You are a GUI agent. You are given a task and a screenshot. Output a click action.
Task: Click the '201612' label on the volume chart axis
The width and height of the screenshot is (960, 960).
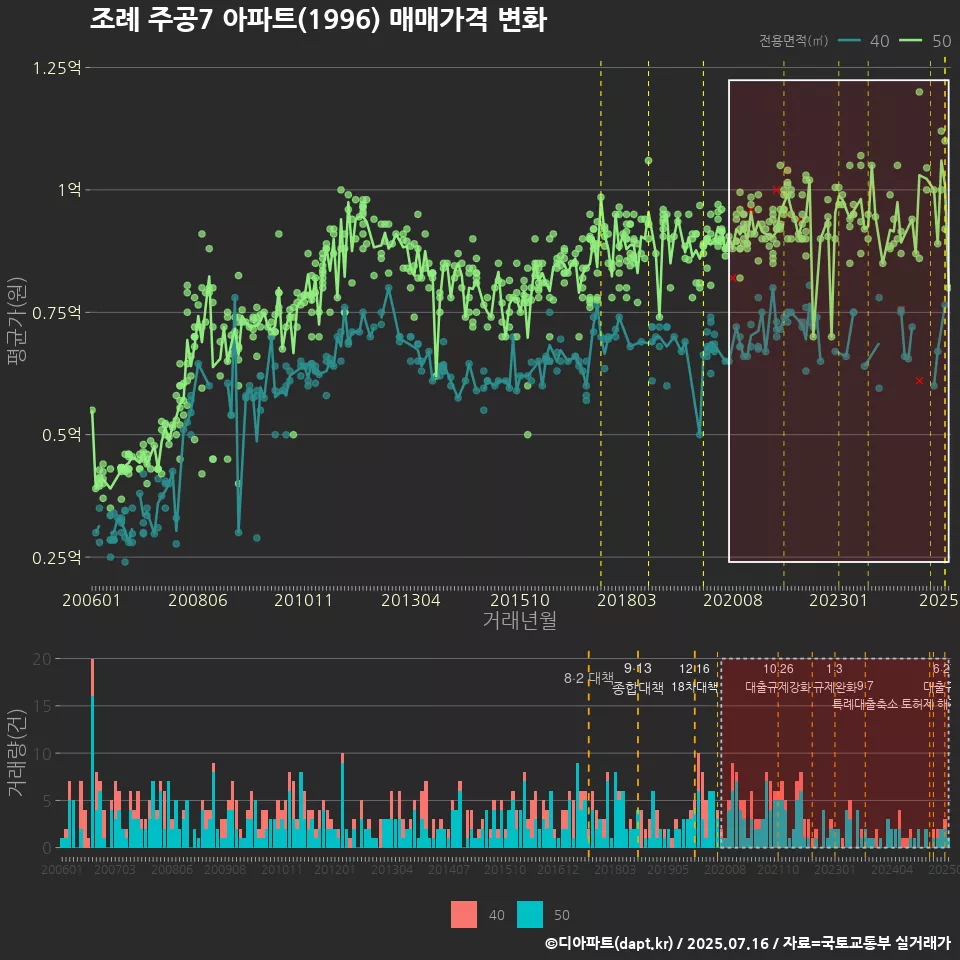(558, 869)
